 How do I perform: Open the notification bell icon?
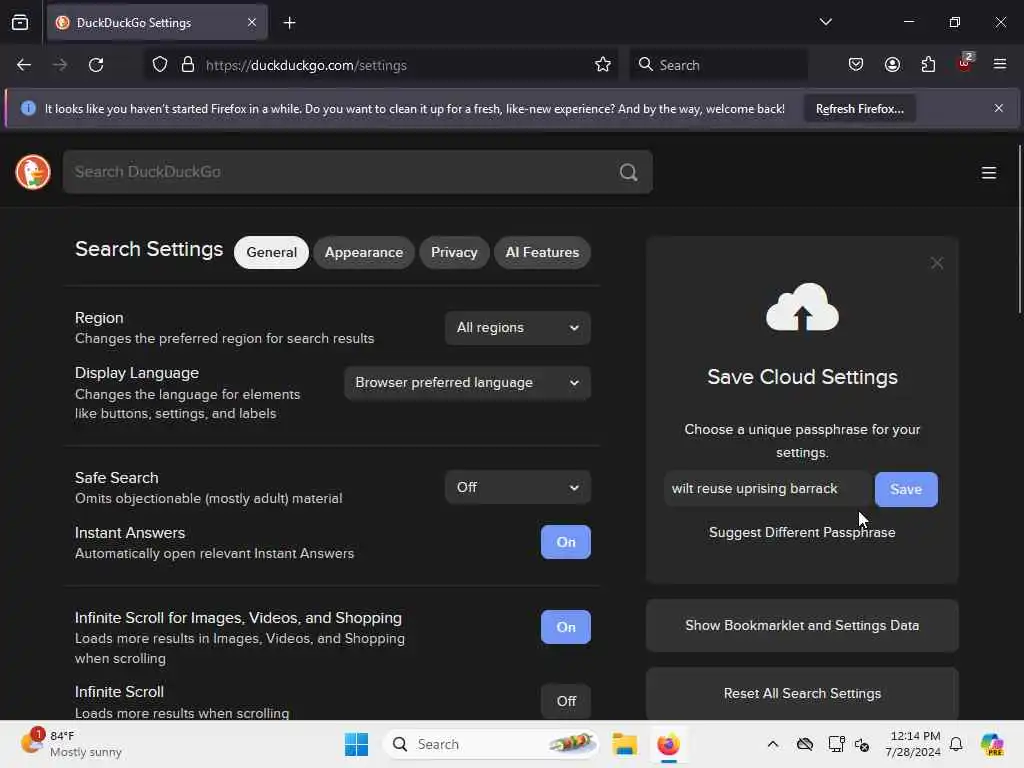956,744
